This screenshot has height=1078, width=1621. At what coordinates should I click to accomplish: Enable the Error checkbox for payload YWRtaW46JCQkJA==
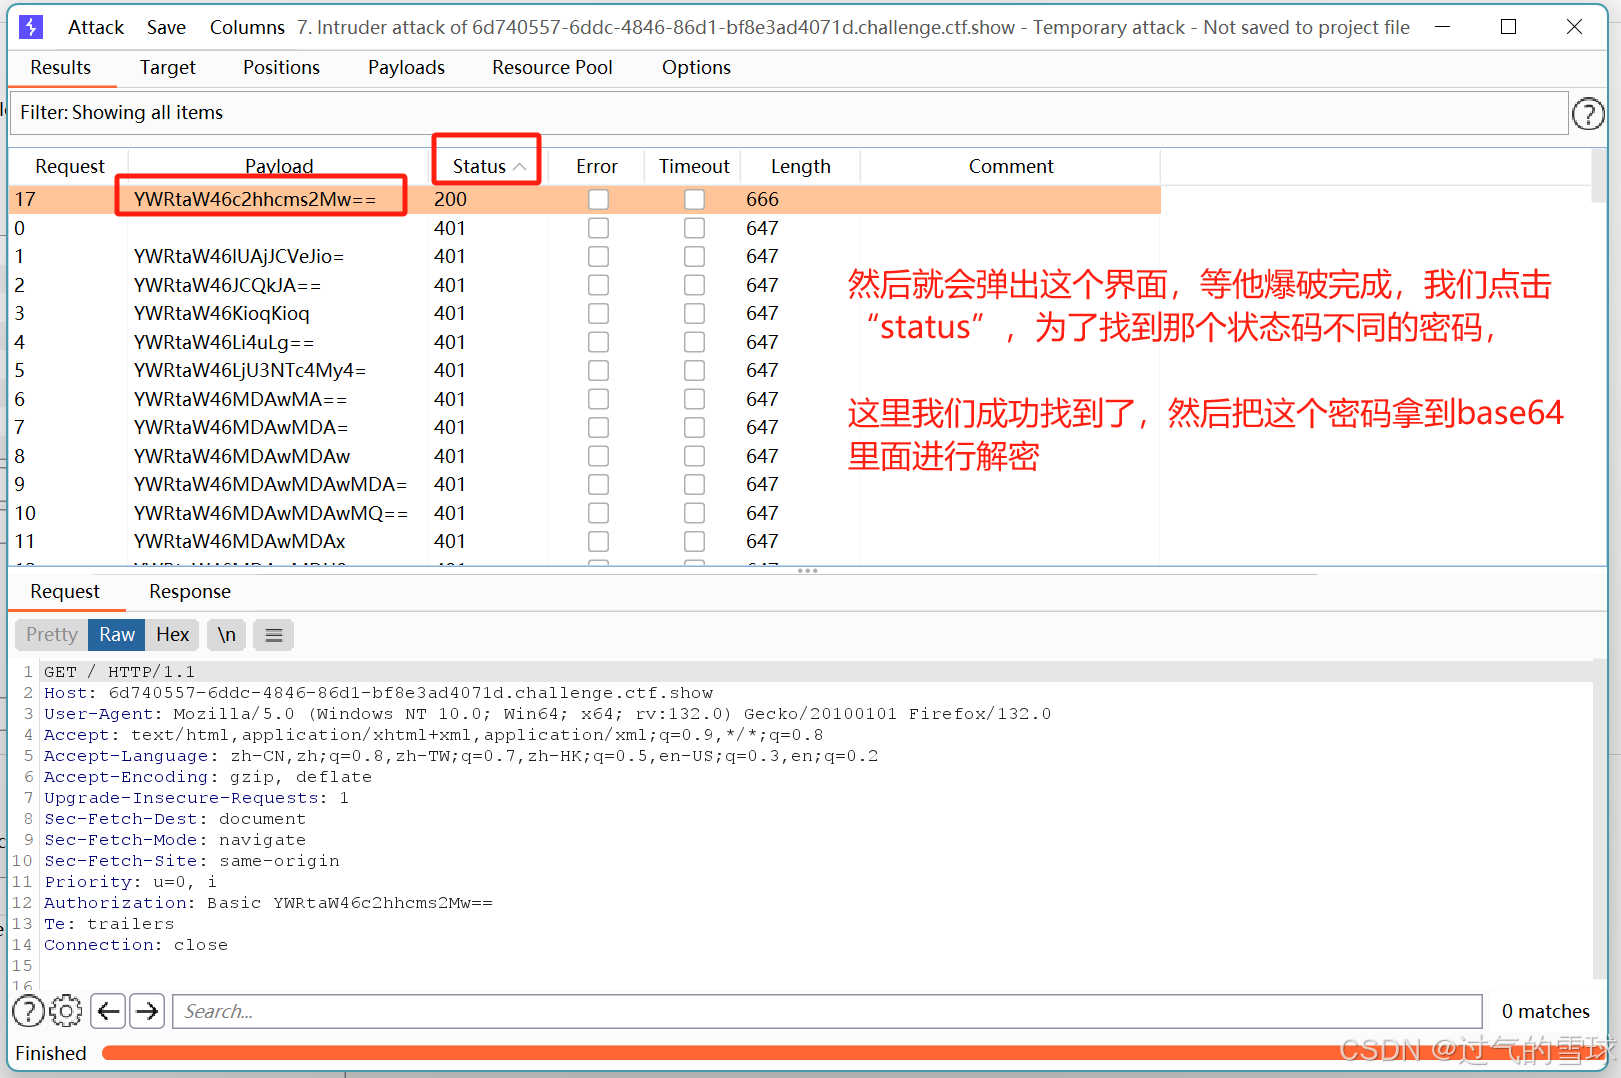pos(598,284)
